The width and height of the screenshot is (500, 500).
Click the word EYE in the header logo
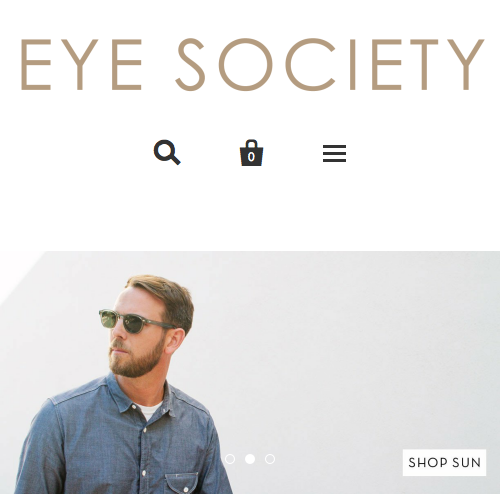(82, 64)
